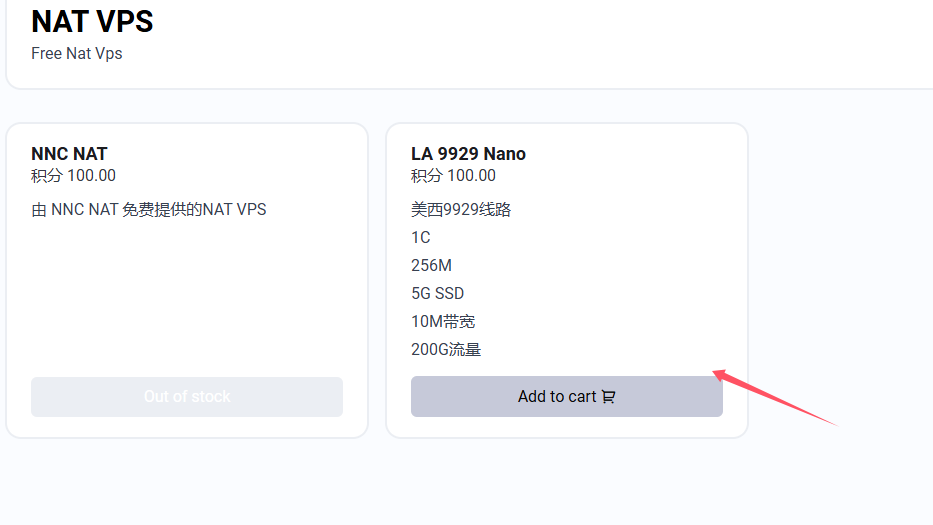Click the red arrow's tail end
933x525 pixels.
(x=834, y=424)
